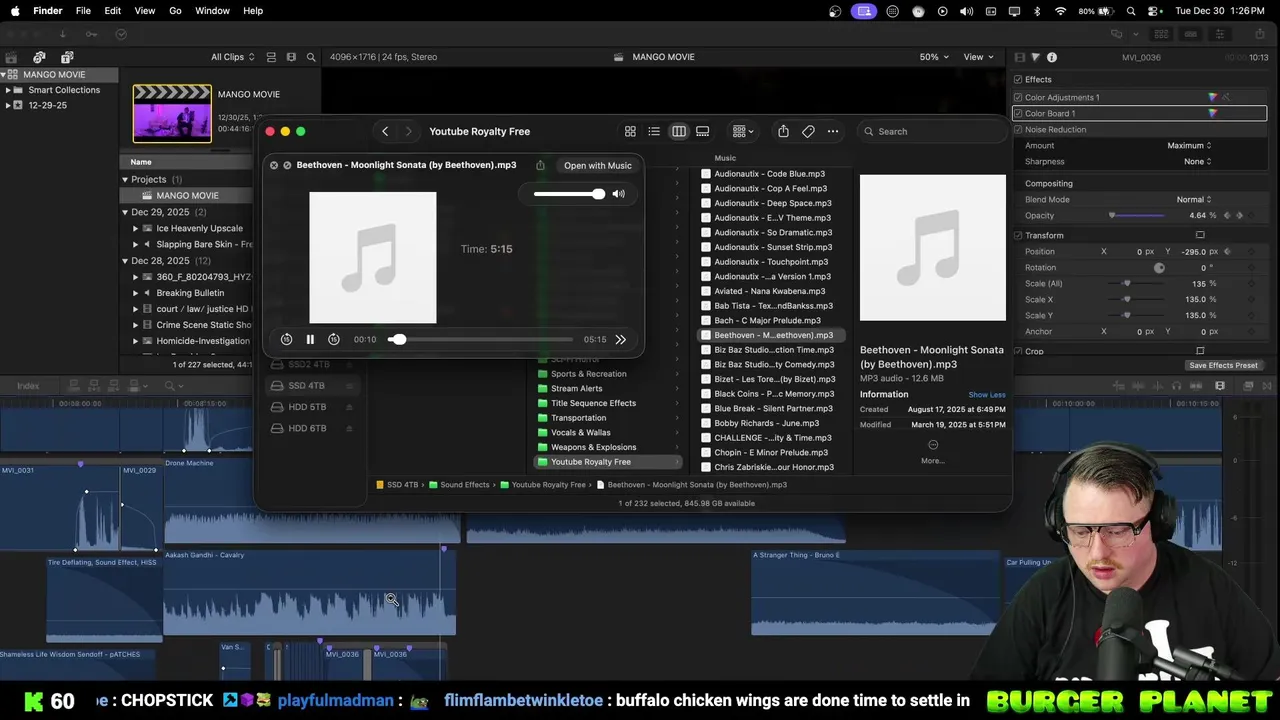Click Save Effects Preset button

(x=1223, y=365)
